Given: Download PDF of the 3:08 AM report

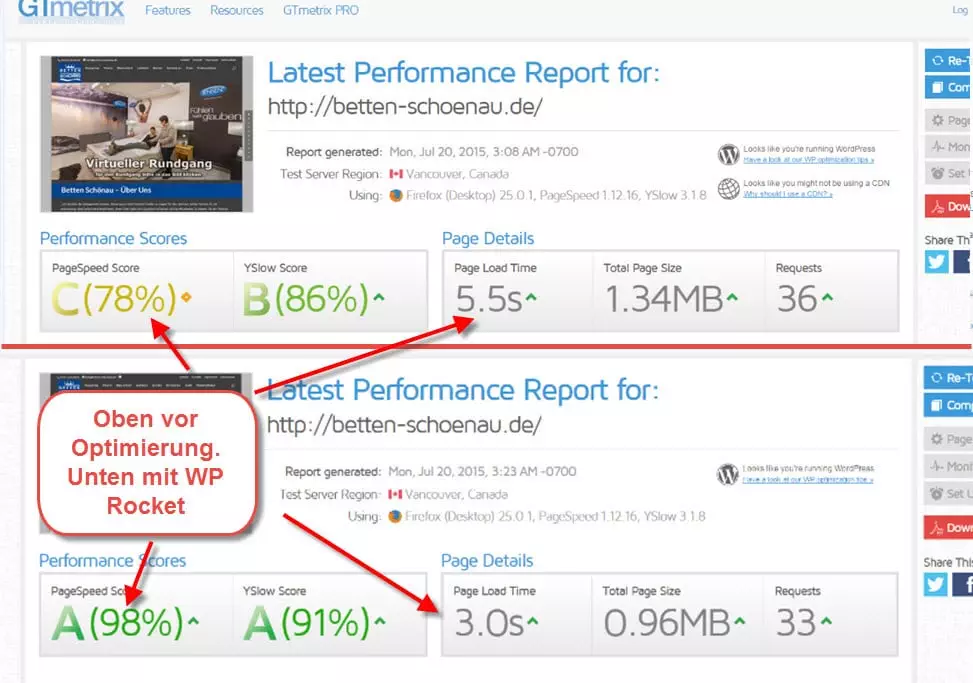Looking at the screenshot, I should [x=948, y=206].
